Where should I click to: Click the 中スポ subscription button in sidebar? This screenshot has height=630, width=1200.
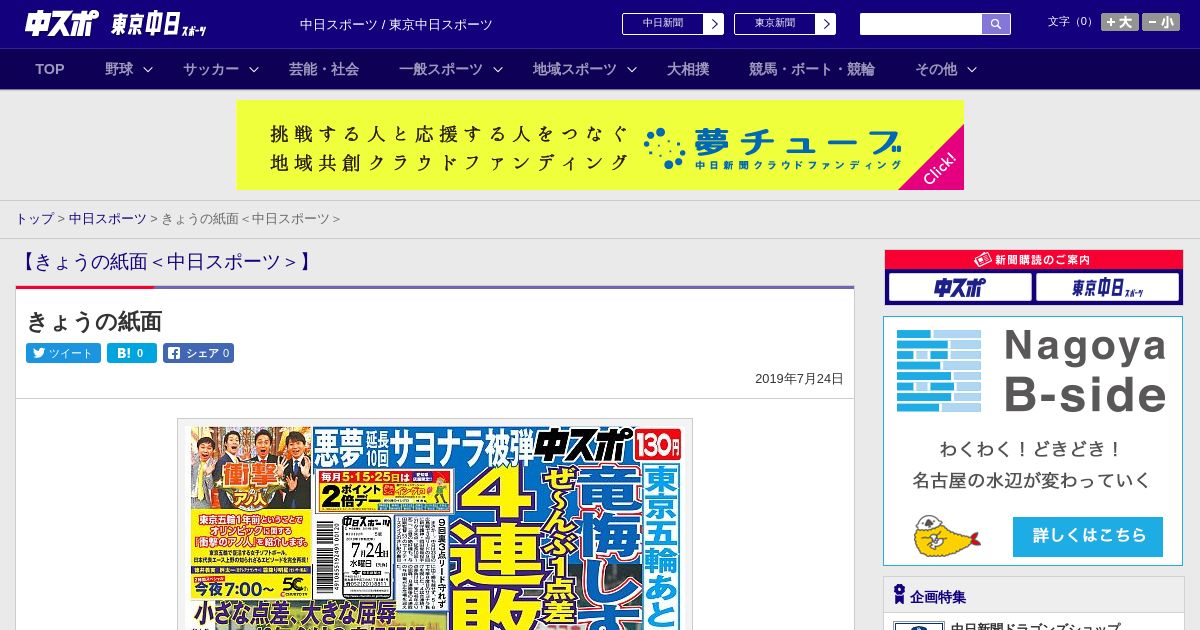click(x=960, y=288)
